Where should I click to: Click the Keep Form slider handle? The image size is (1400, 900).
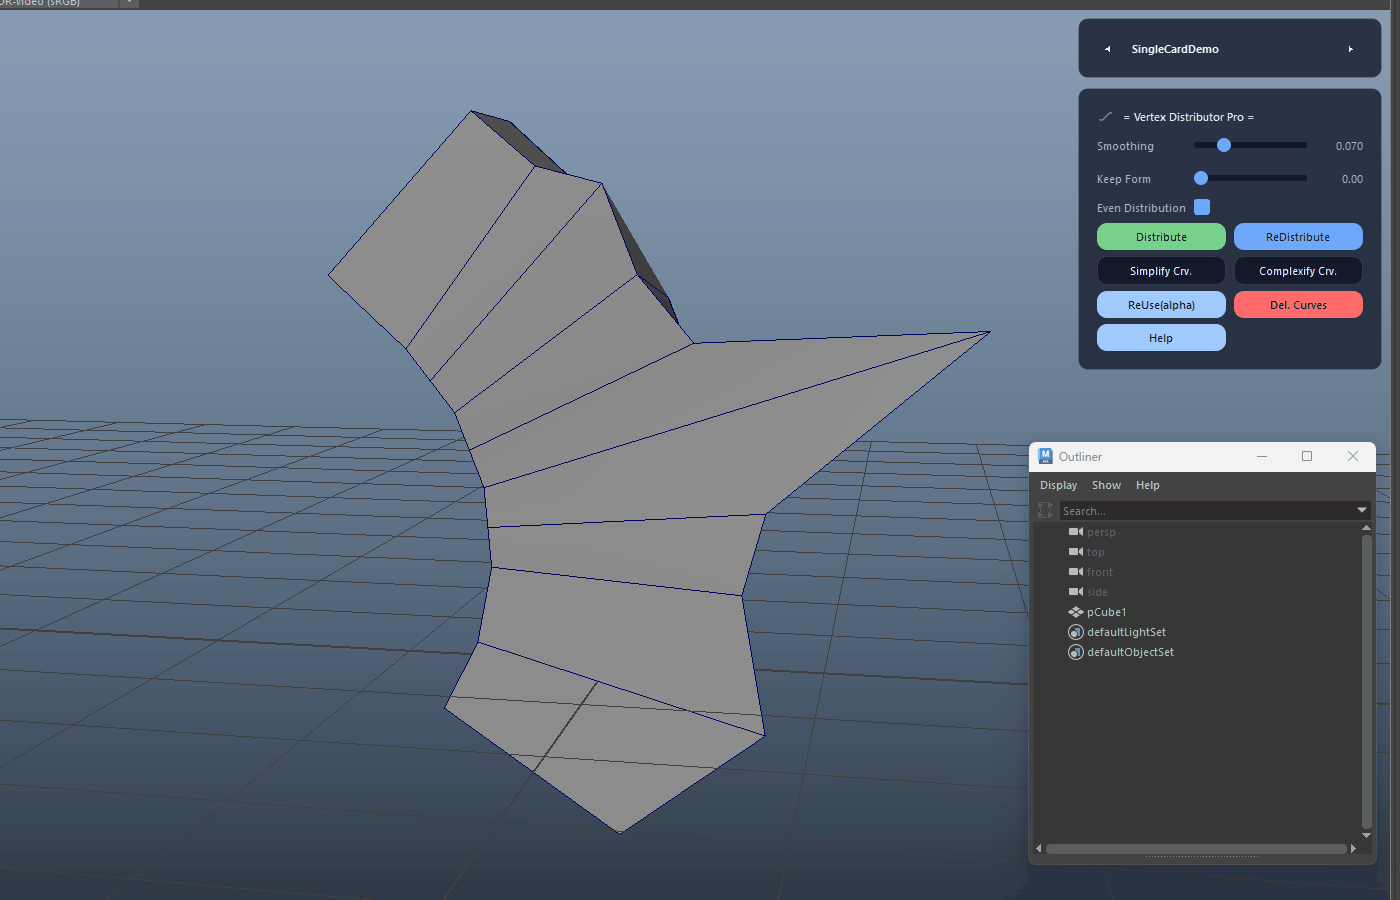[x=1201, y=178]
